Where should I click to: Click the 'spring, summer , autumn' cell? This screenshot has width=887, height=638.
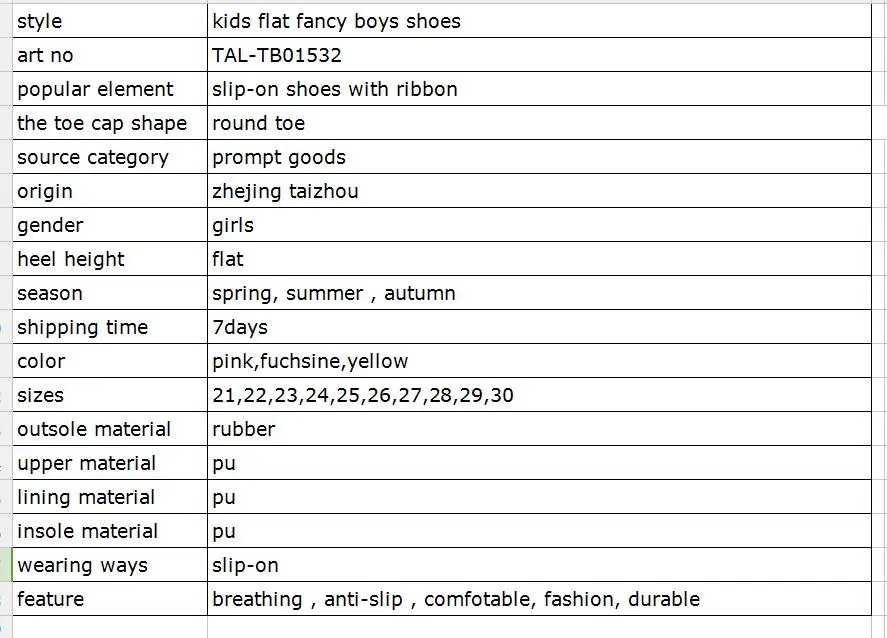(333, 293)
